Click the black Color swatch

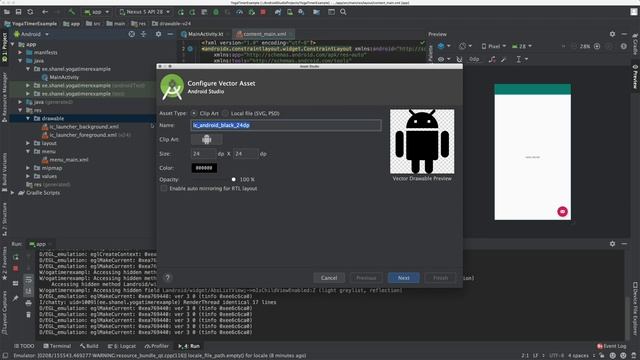(204, 168)
